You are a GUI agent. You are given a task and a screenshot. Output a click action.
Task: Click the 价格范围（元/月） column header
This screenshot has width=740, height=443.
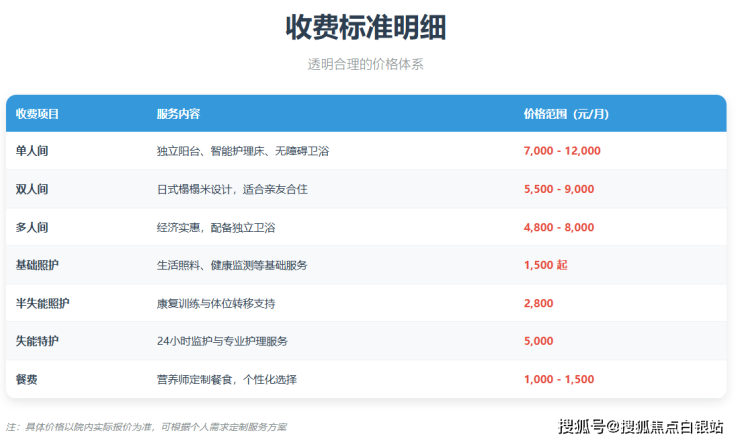point(566,114)
